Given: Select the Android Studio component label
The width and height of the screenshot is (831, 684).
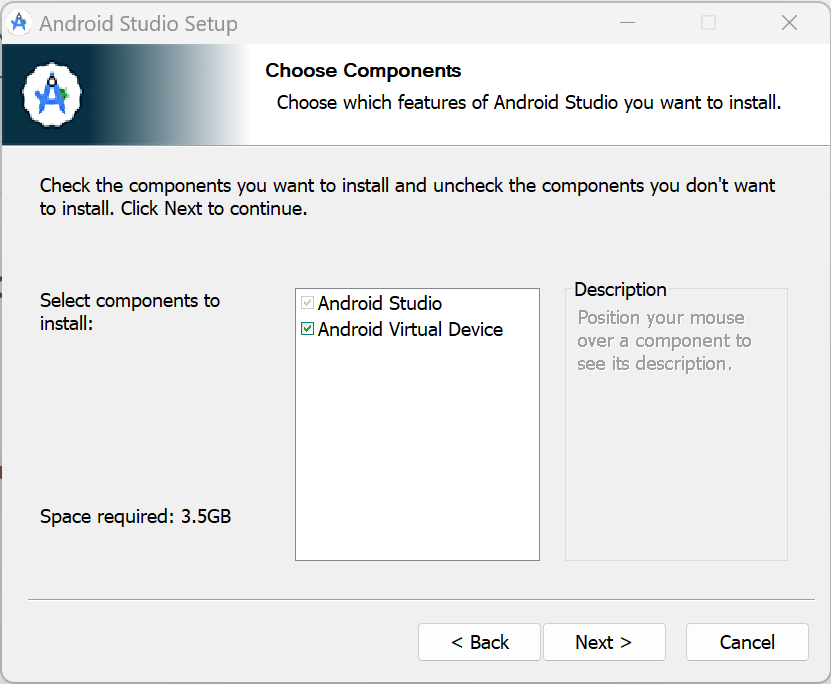Looking at the screenshot, I should click(379, 303).
